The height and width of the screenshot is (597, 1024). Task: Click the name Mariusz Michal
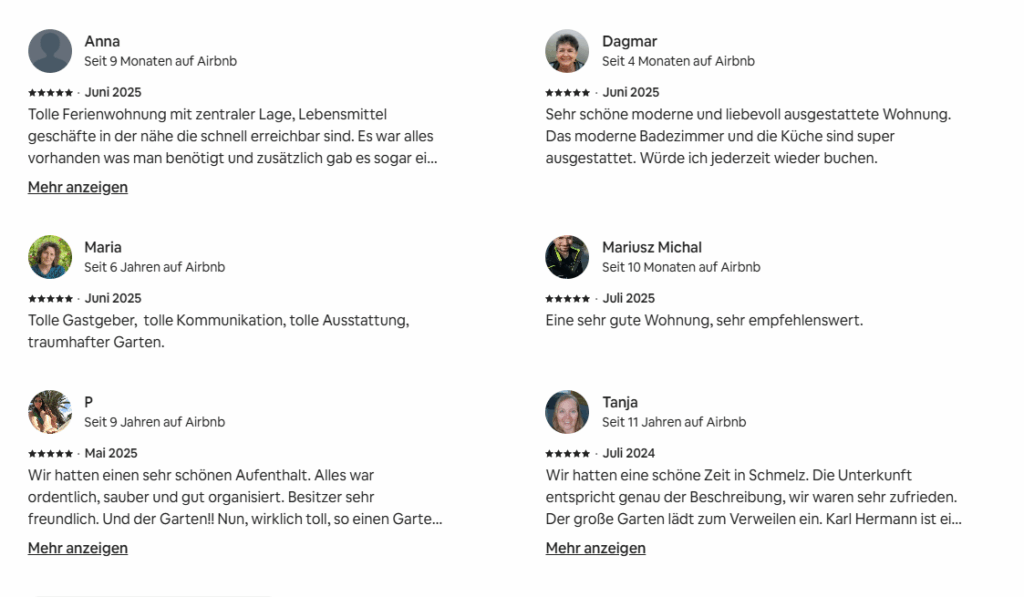652,247
